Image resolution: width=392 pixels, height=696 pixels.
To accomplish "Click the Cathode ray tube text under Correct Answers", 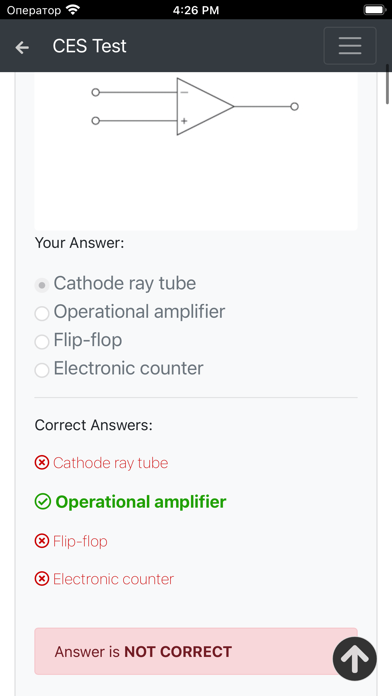I will 111,463.
